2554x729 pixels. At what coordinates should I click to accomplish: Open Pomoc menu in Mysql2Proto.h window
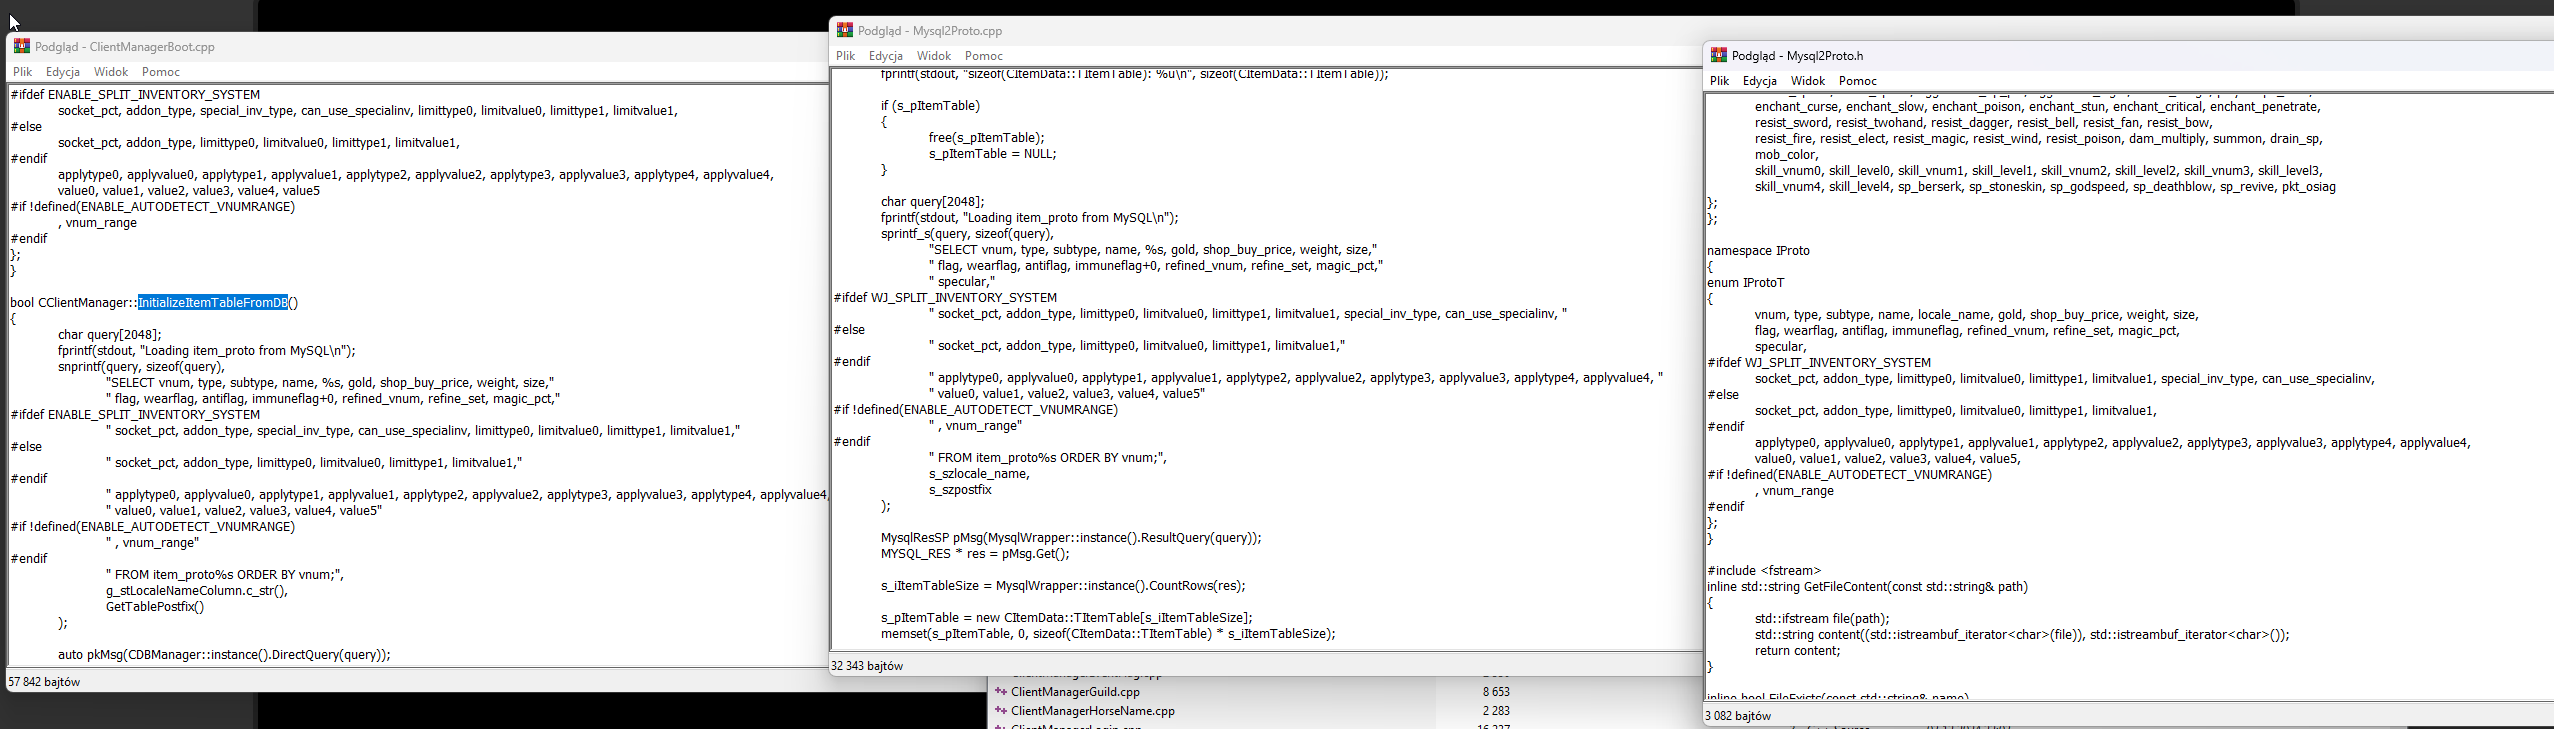click(x=1858, y=81)
